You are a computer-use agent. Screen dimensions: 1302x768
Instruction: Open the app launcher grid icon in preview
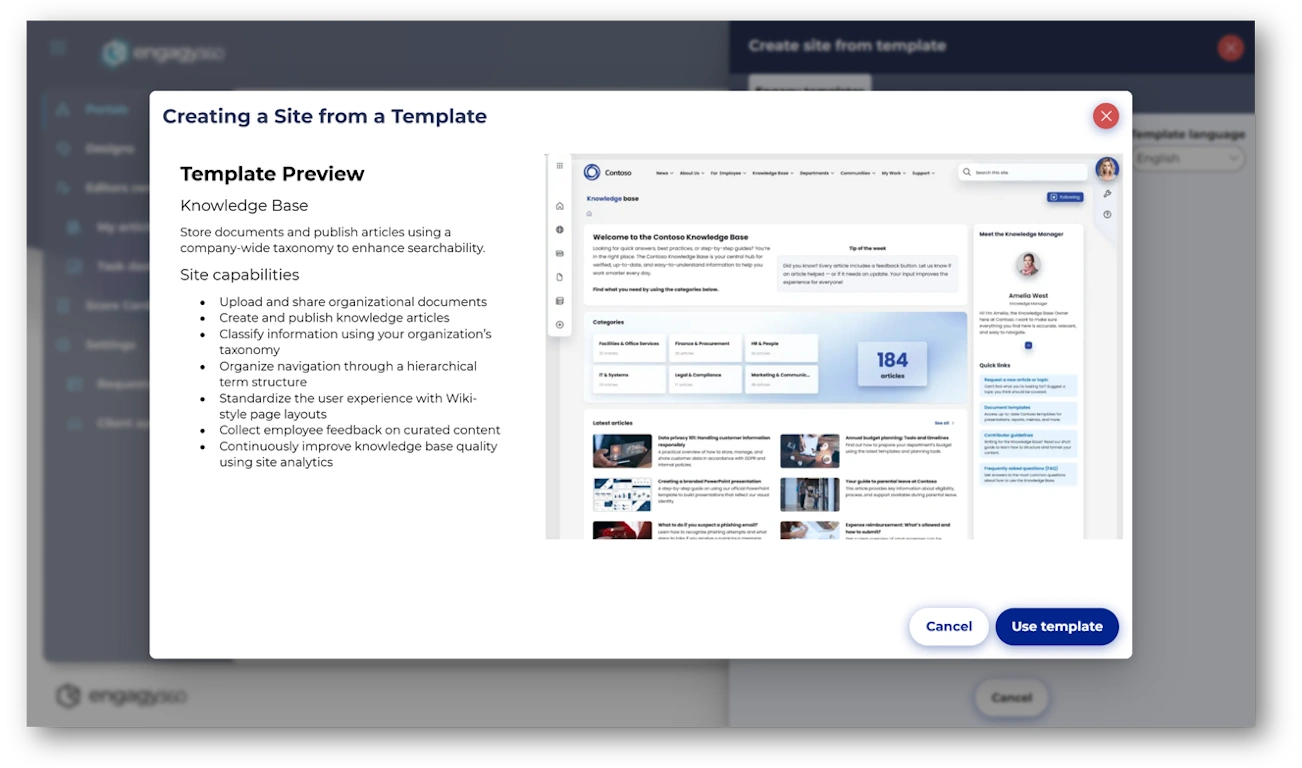point(560,166)
